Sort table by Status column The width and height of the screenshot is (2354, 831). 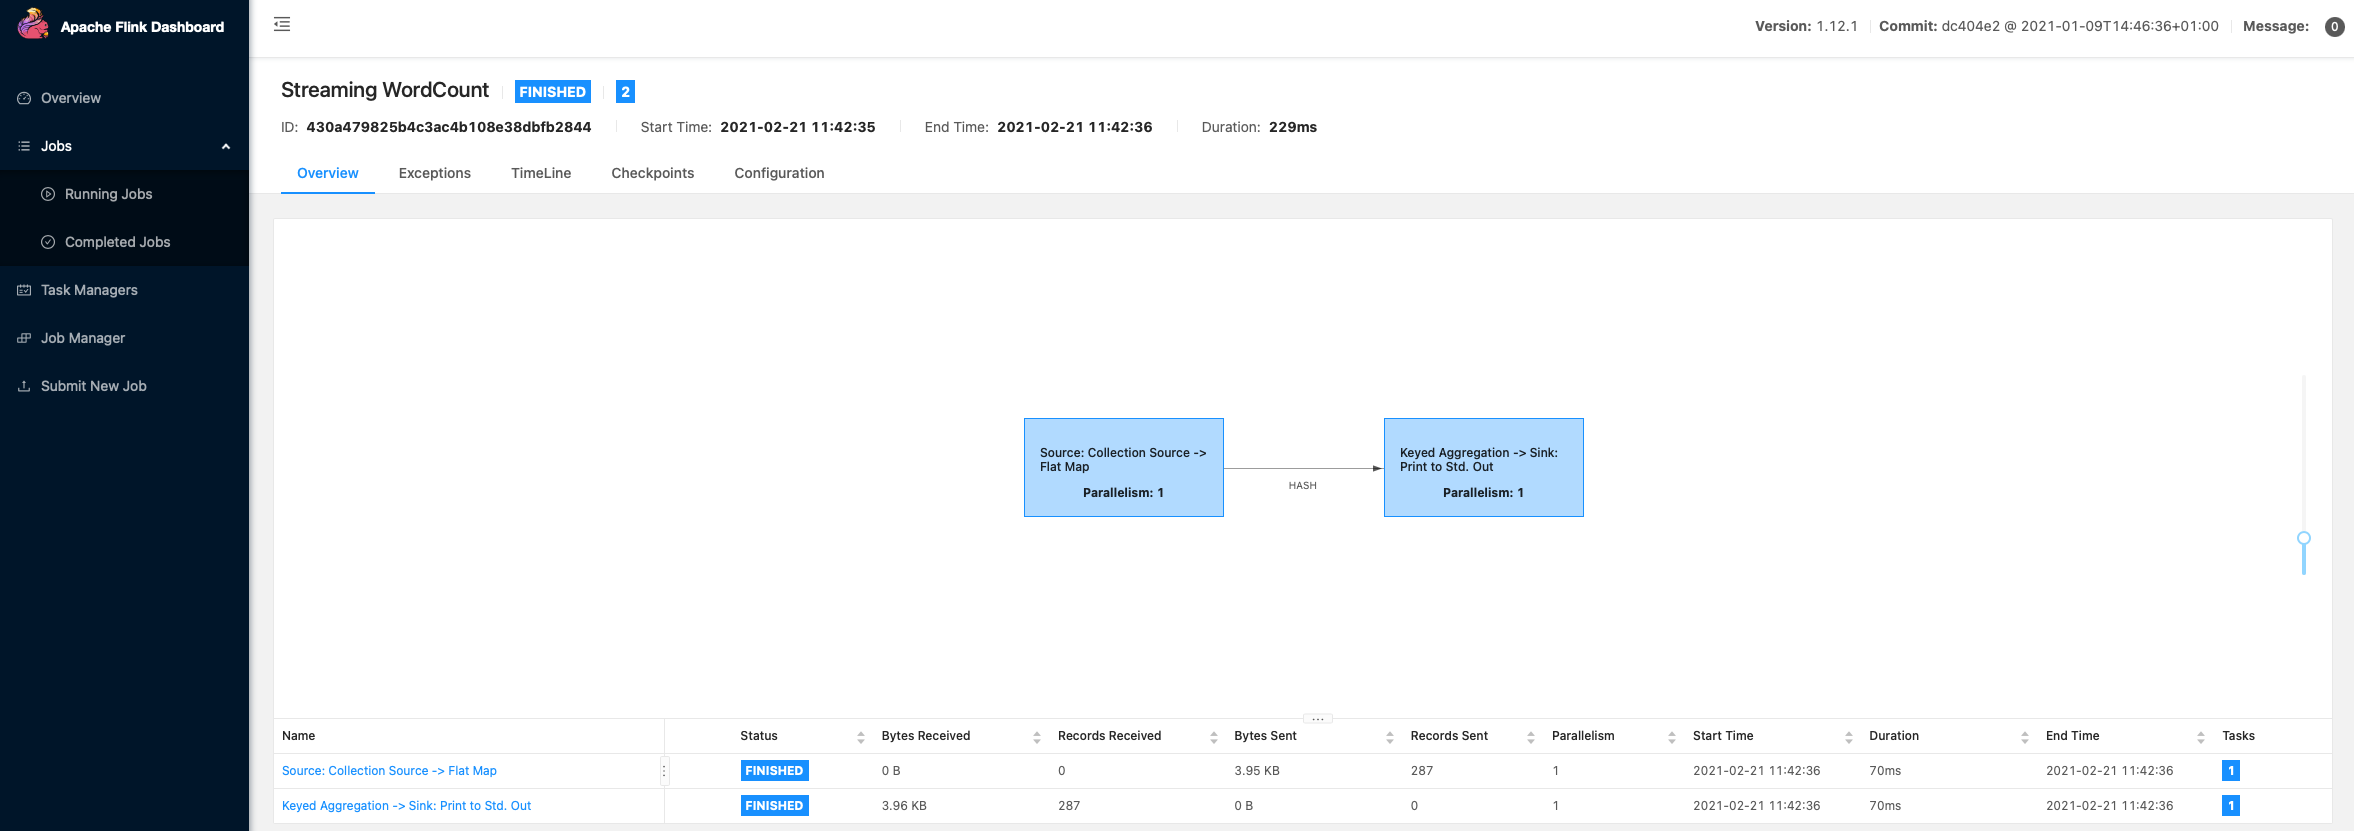tap(860, 737)
